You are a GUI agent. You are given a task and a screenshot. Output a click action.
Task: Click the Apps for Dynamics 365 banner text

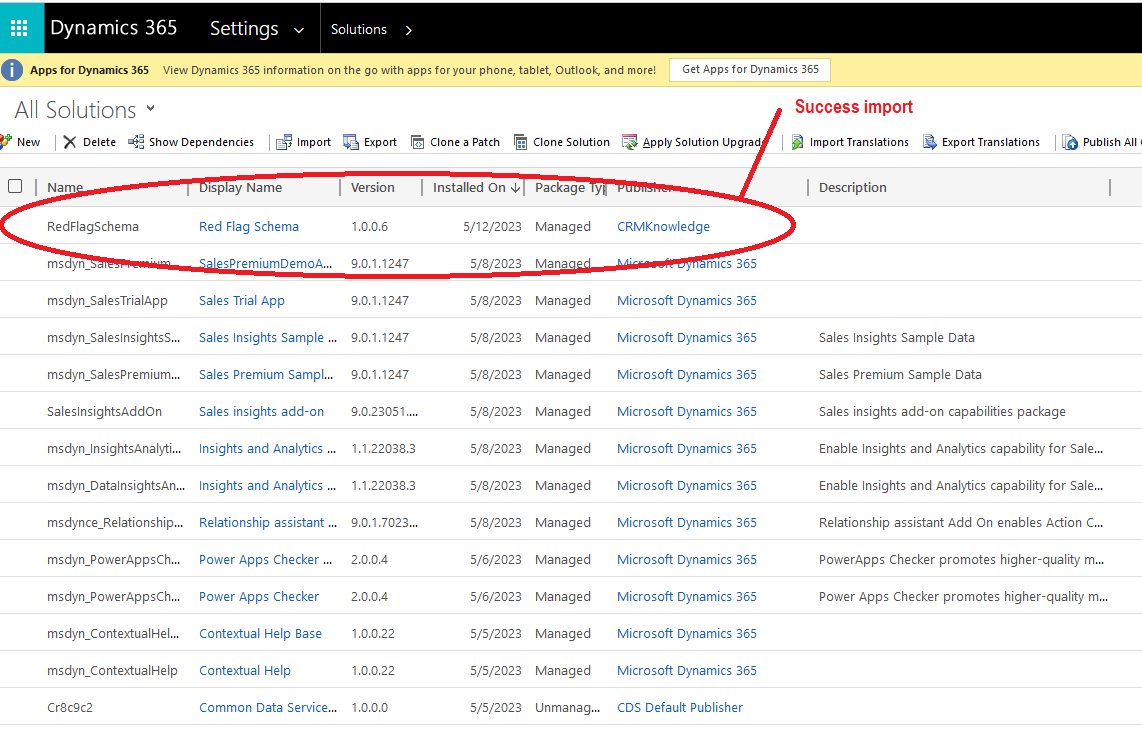click(x=90, y=70)
